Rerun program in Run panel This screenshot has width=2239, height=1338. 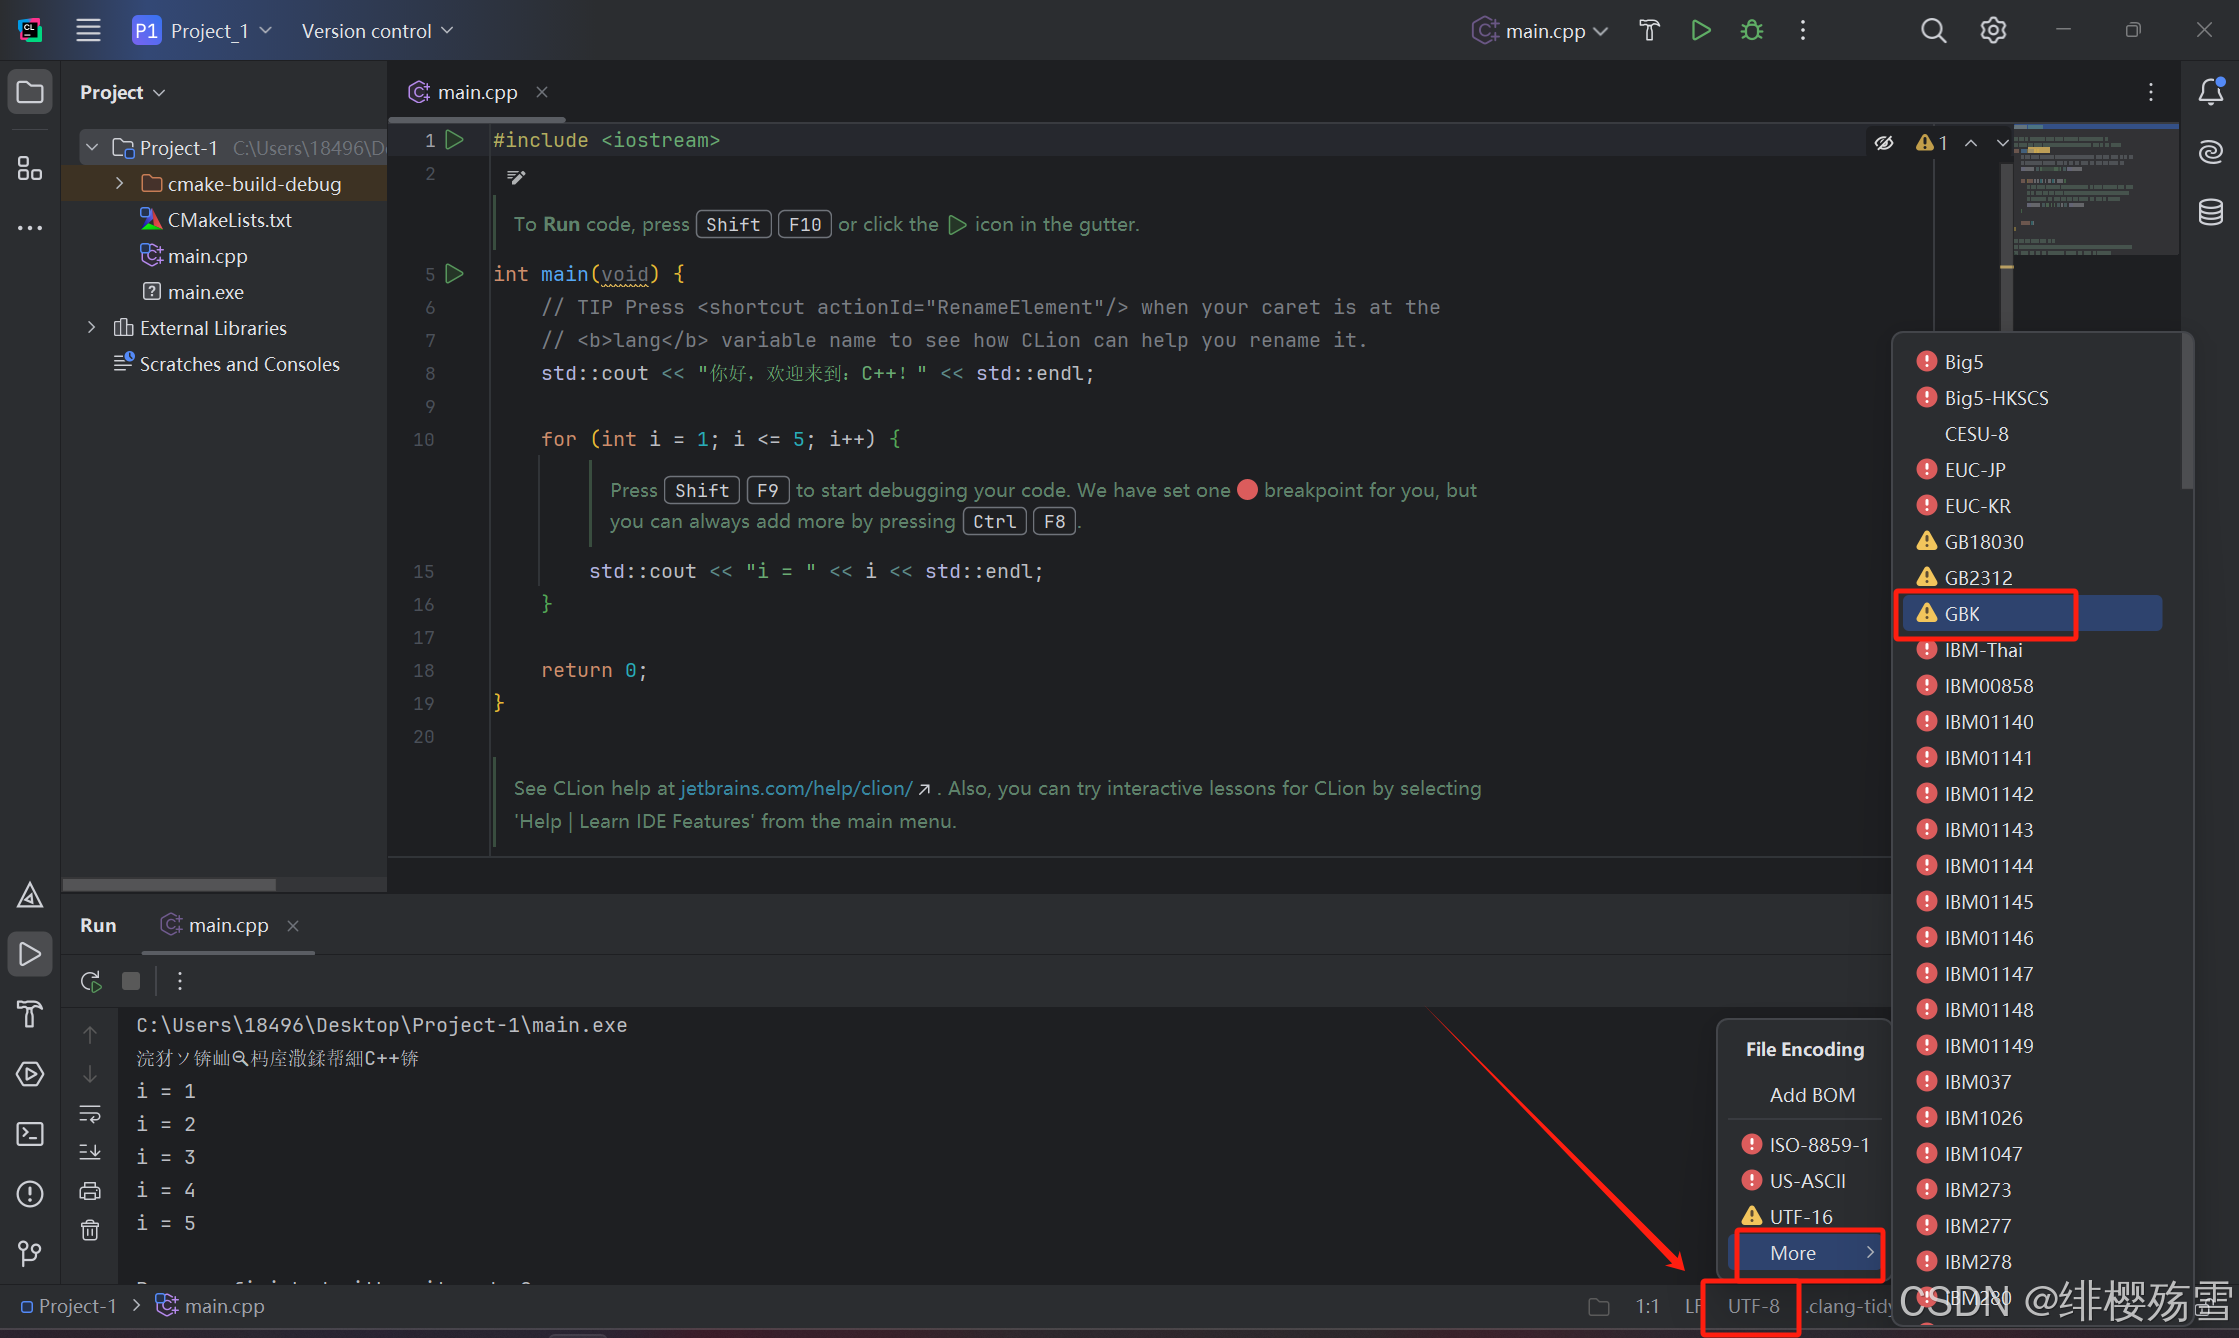click(91, 981)
